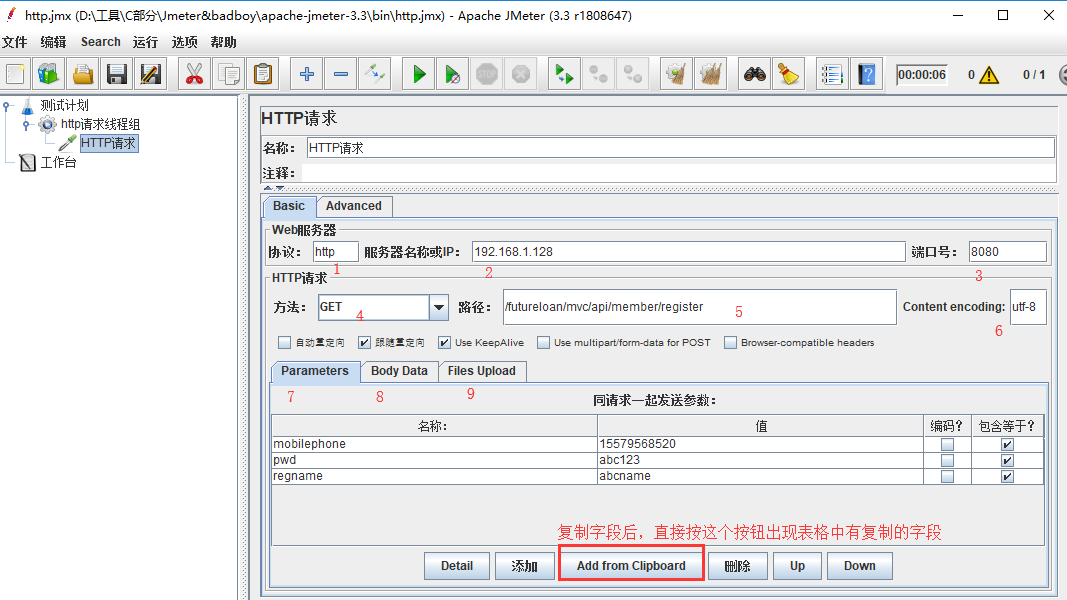Toggle the 自动重定向 checkbox
This screenshot has width=1067, height=600.
tap(284, 342)
